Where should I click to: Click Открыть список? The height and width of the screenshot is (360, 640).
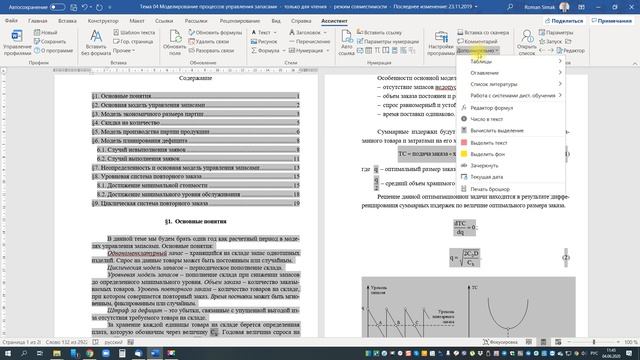click(527, 42)
